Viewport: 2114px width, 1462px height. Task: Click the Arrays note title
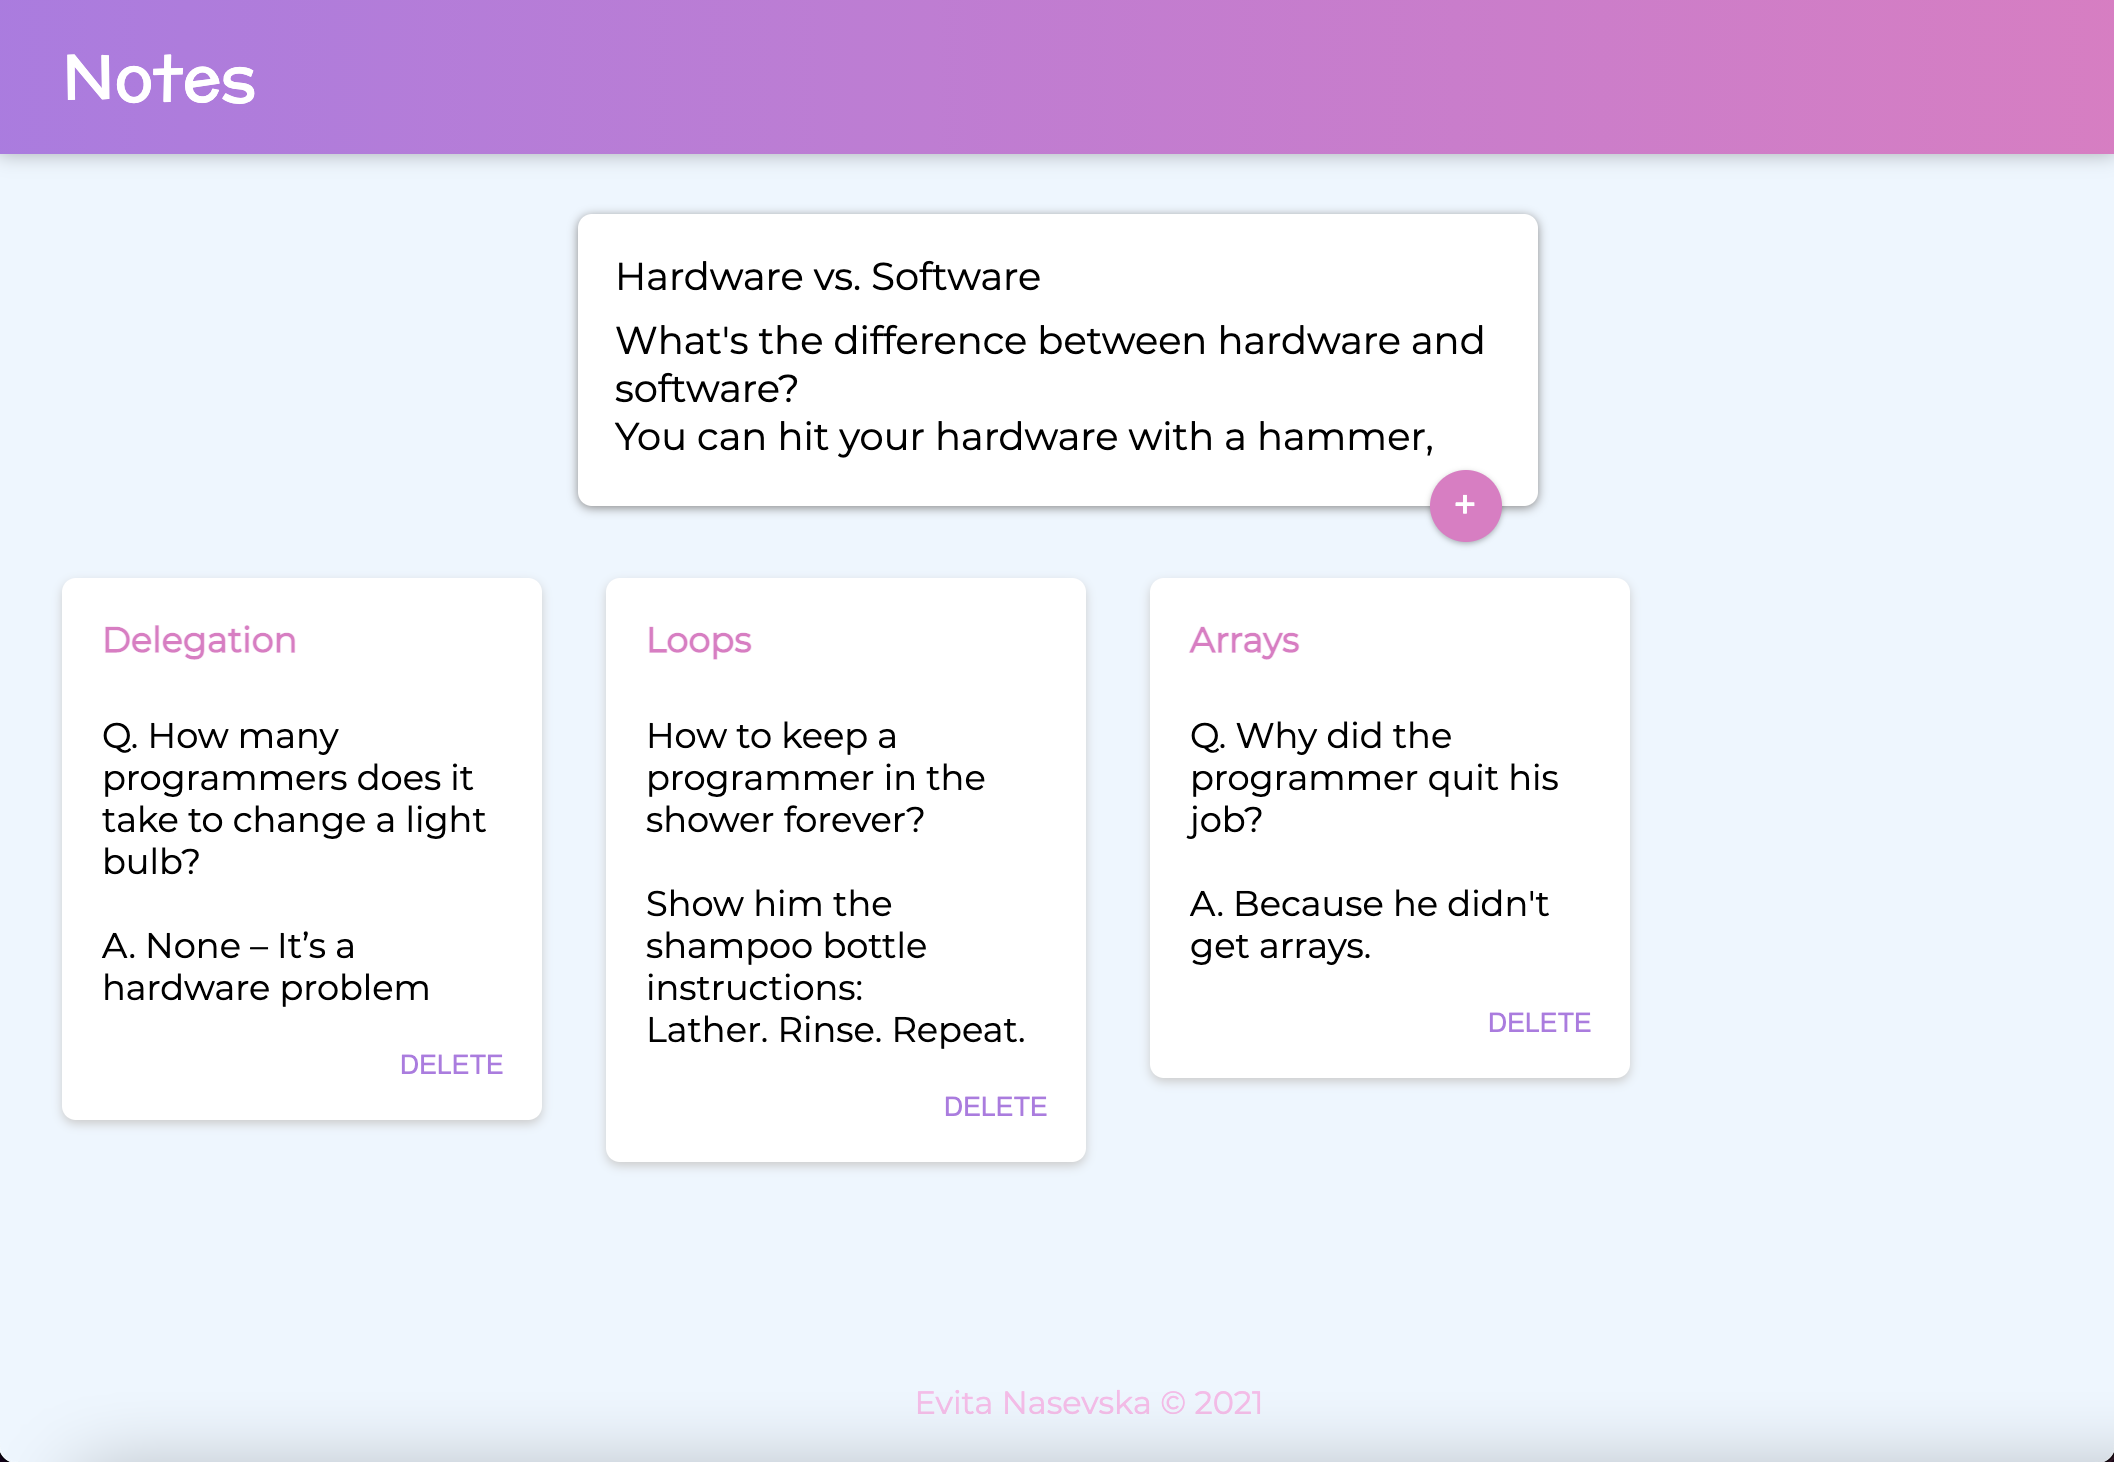(1244, 640)
